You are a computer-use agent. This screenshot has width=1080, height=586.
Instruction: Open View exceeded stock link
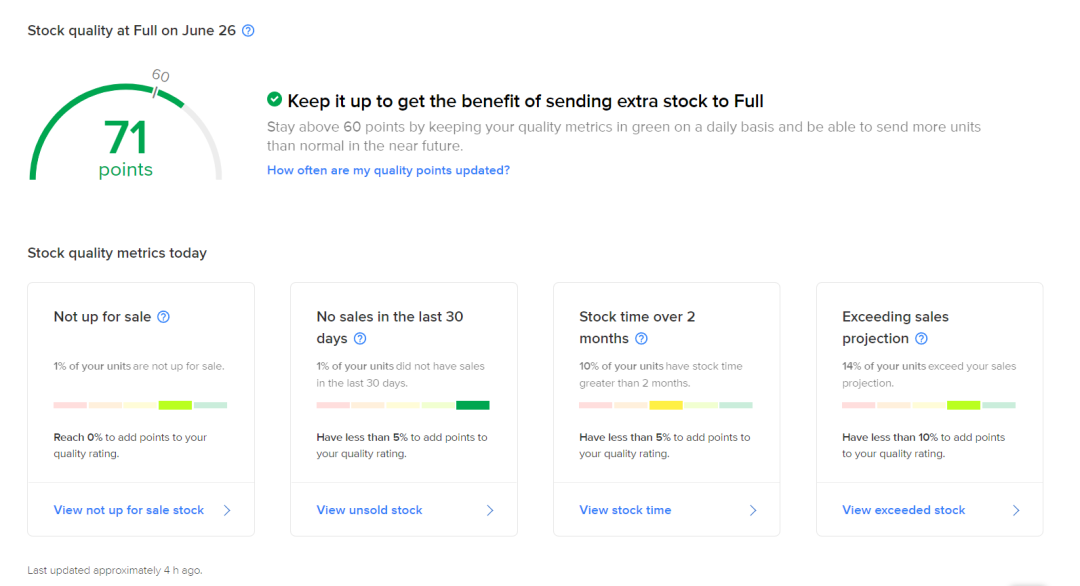tap(904, 510)
